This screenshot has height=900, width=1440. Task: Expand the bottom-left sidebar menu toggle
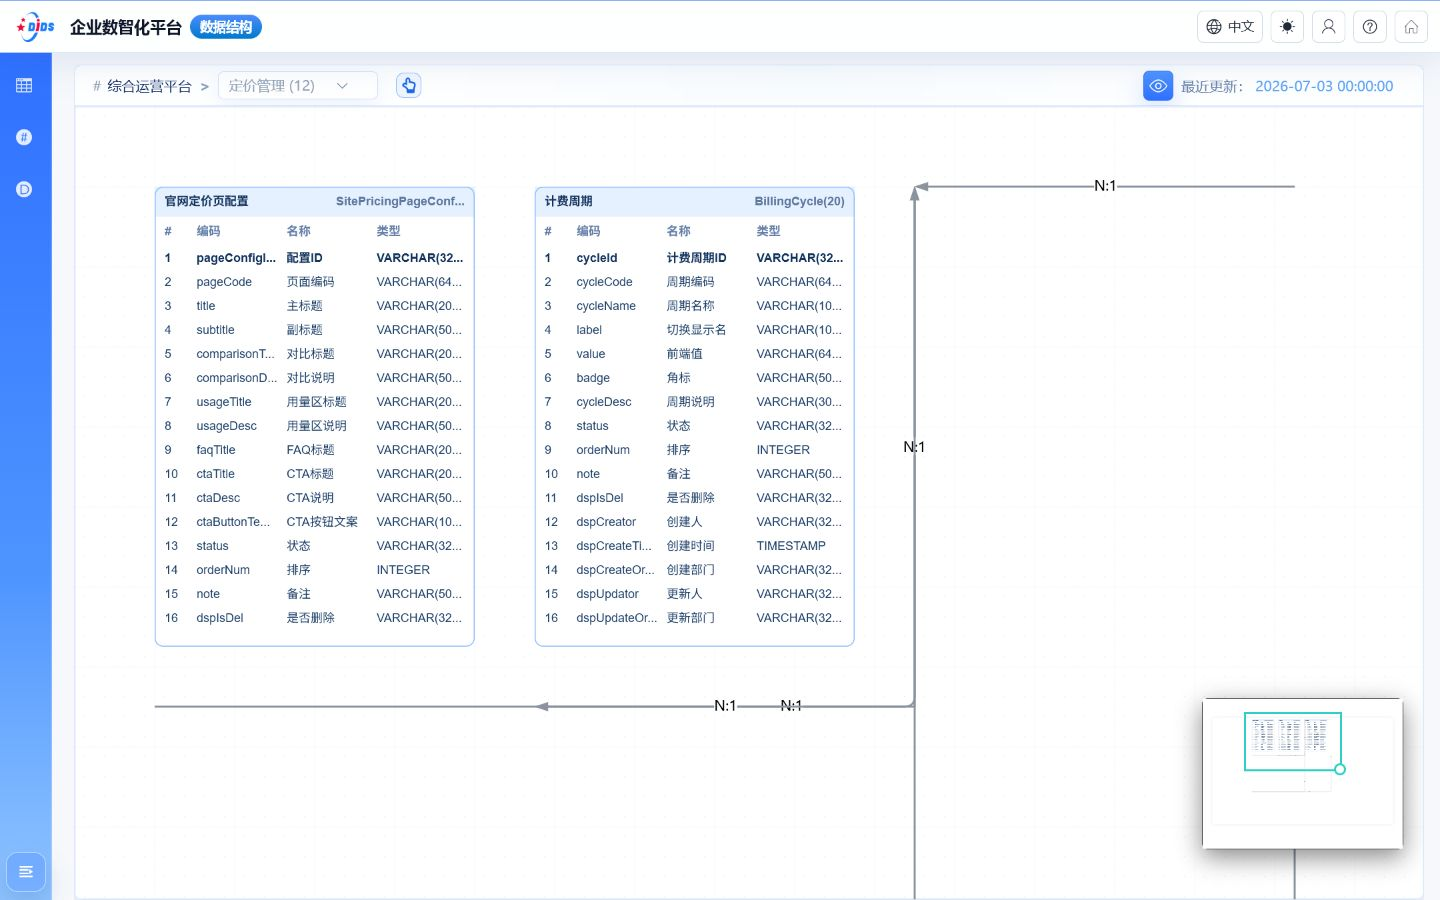[x=26, y=872]
